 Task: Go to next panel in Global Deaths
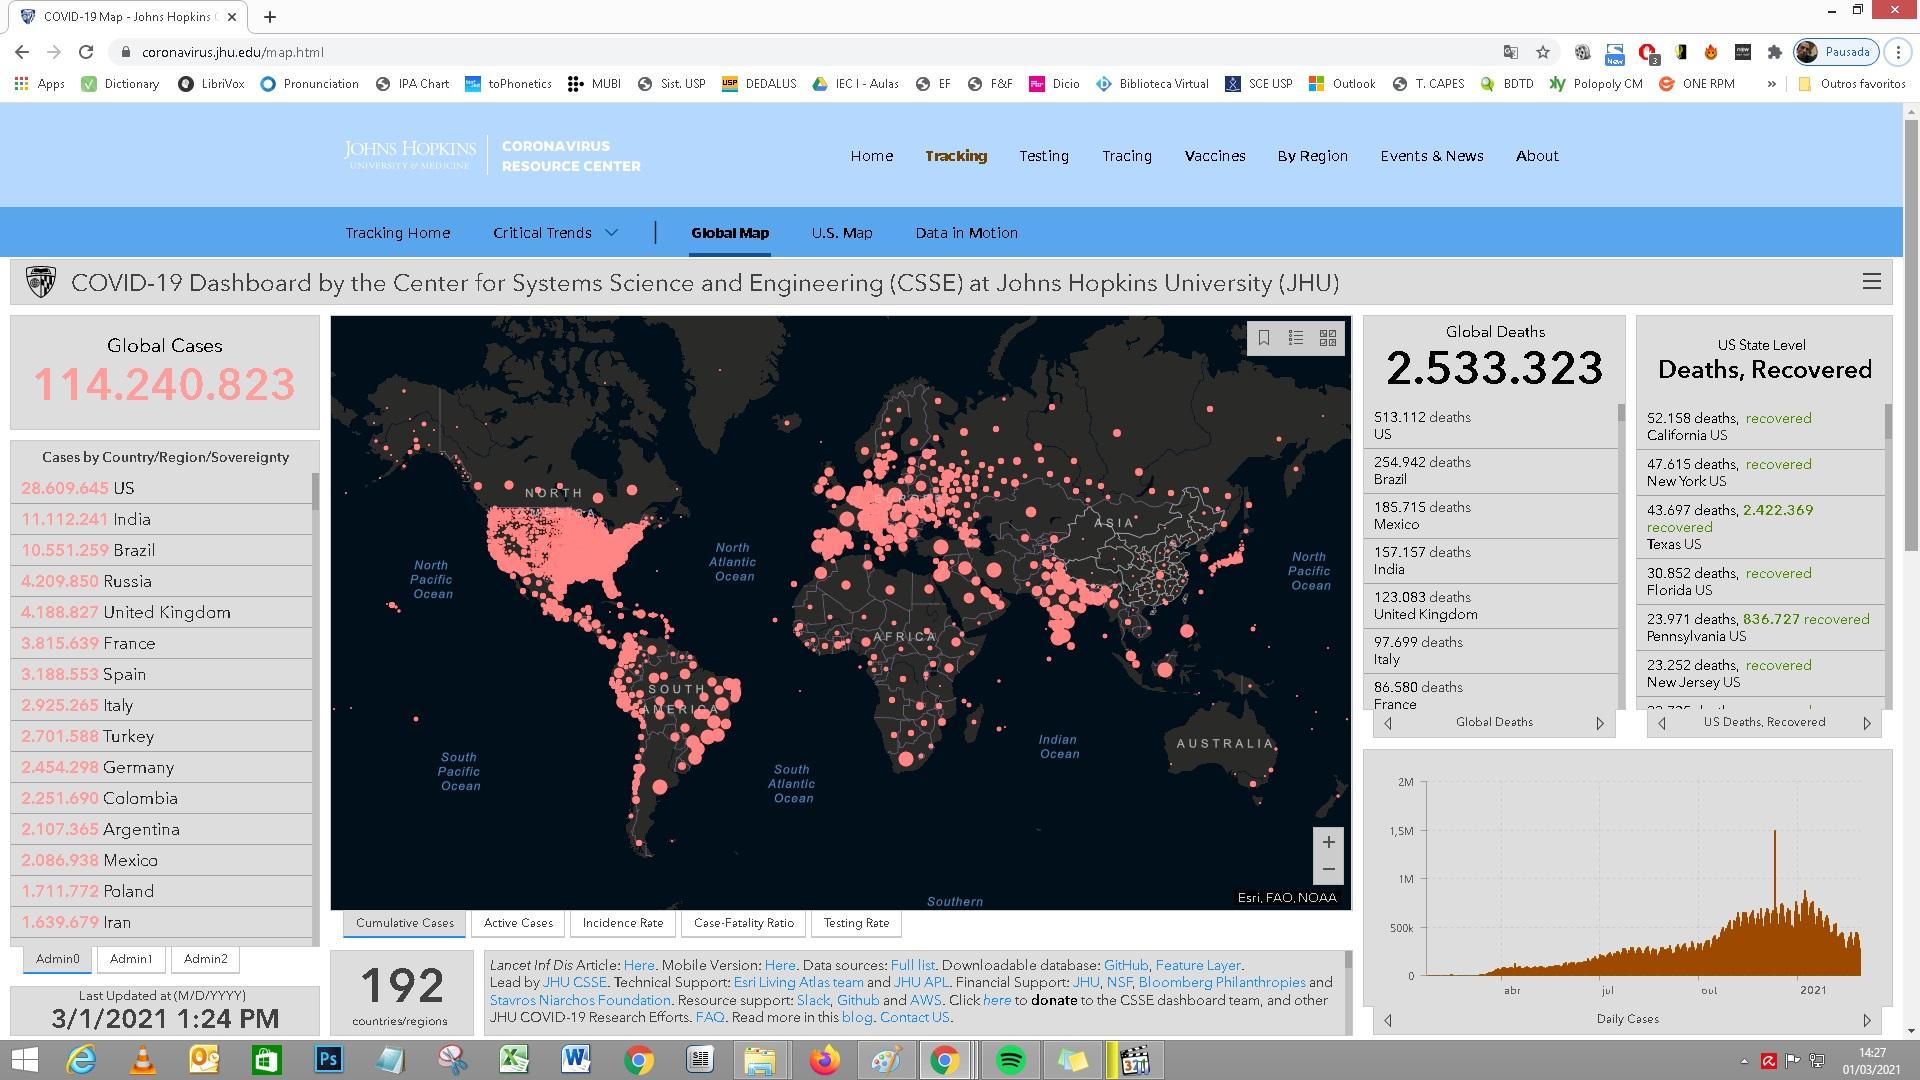coord(1600,723)
